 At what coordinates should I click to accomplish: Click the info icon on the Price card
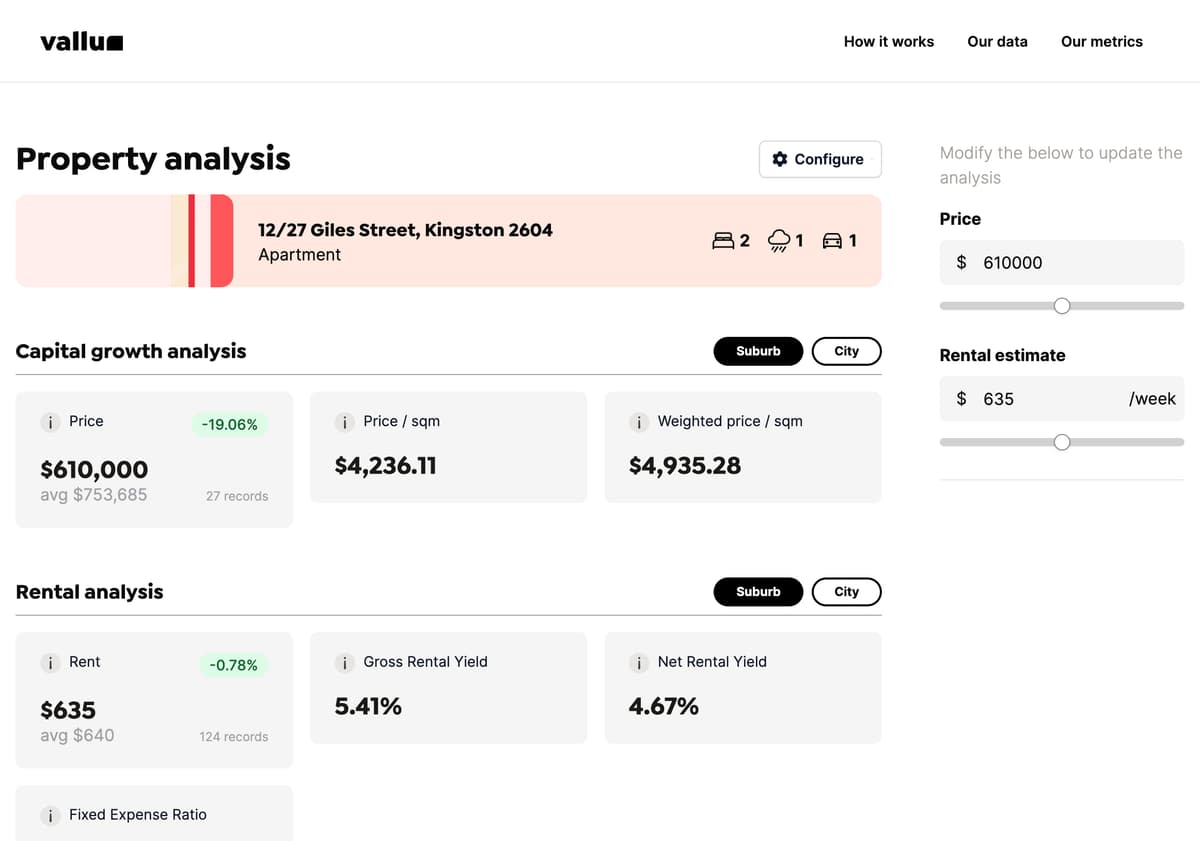point(50,422)
